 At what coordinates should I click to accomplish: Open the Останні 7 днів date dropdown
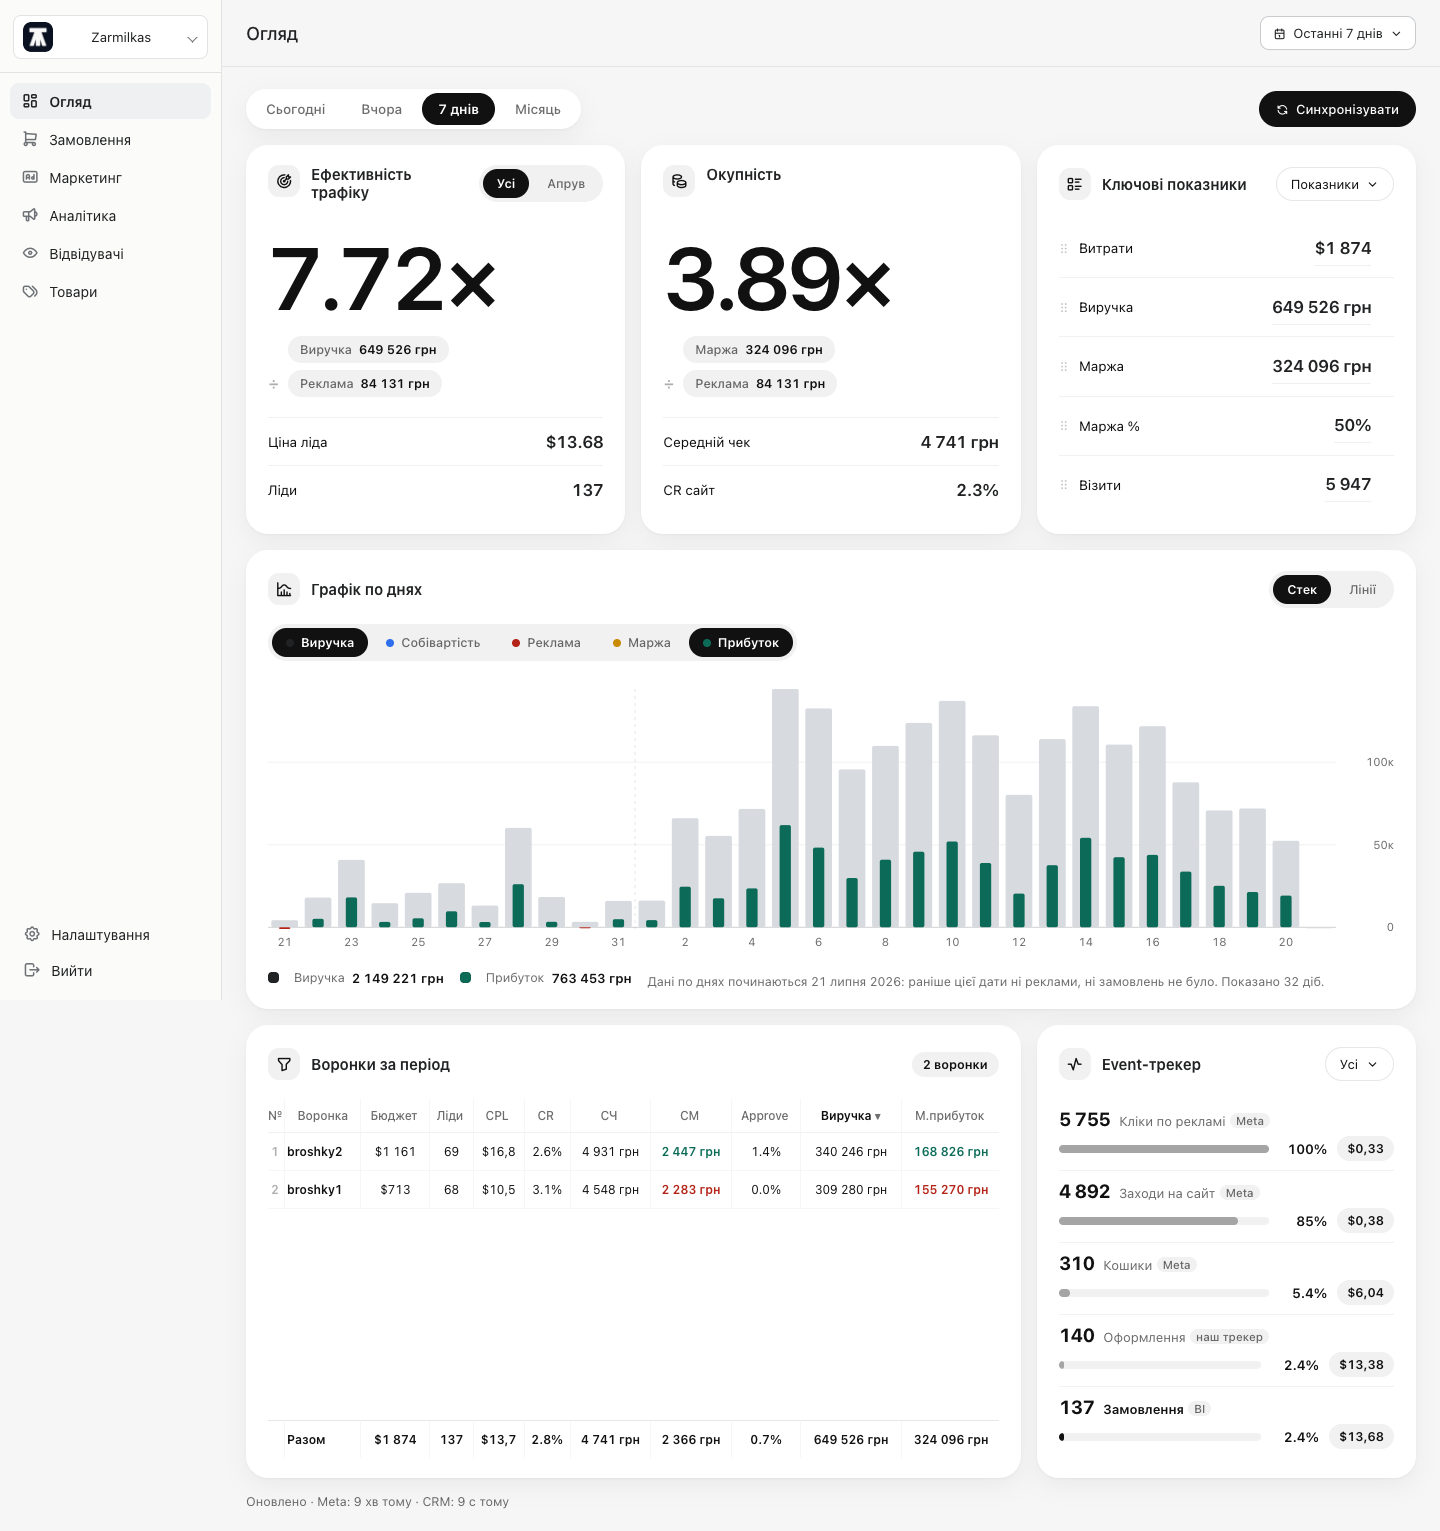(x=1338, y=33)
